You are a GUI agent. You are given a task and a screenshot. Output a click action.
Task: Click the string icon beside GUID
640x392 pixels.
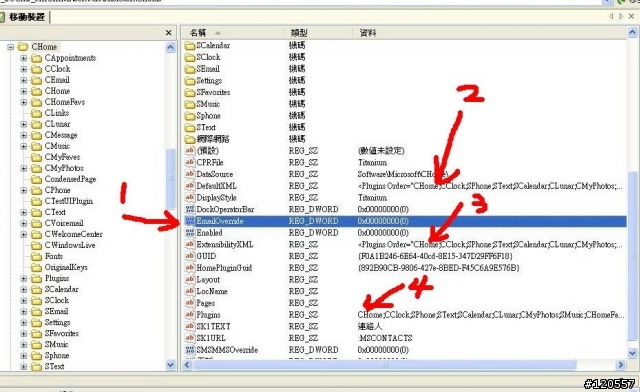(190, 256)
